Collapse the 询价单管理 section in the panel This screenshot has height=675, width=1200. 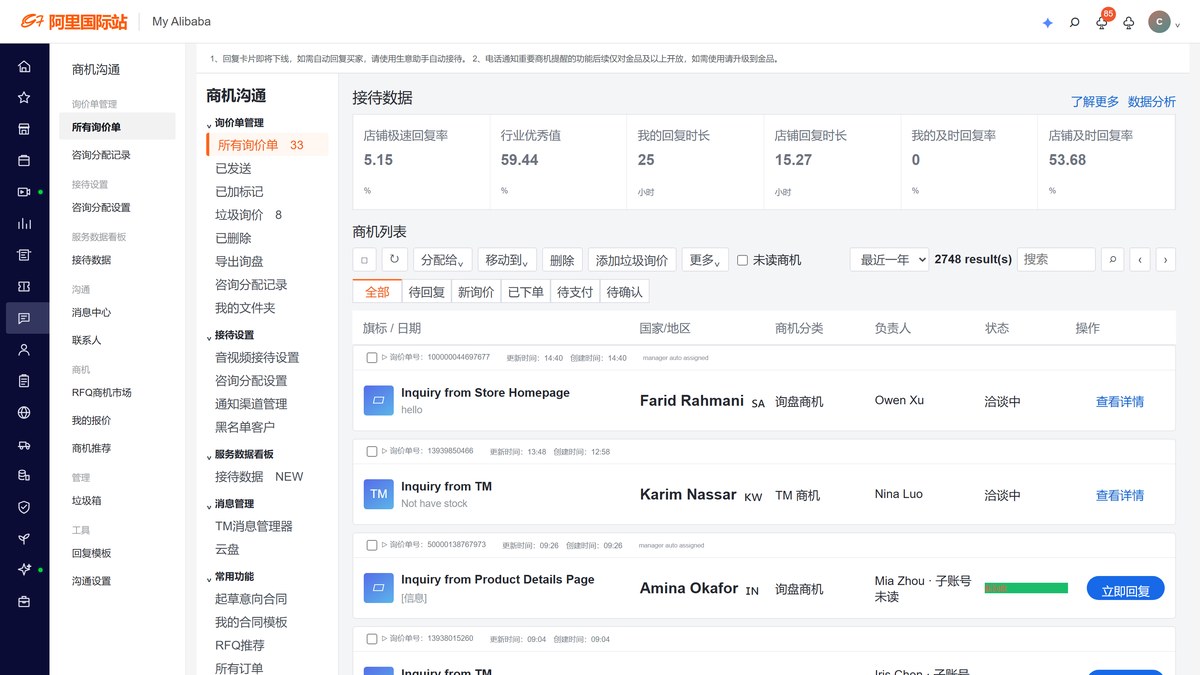(235, 123)
